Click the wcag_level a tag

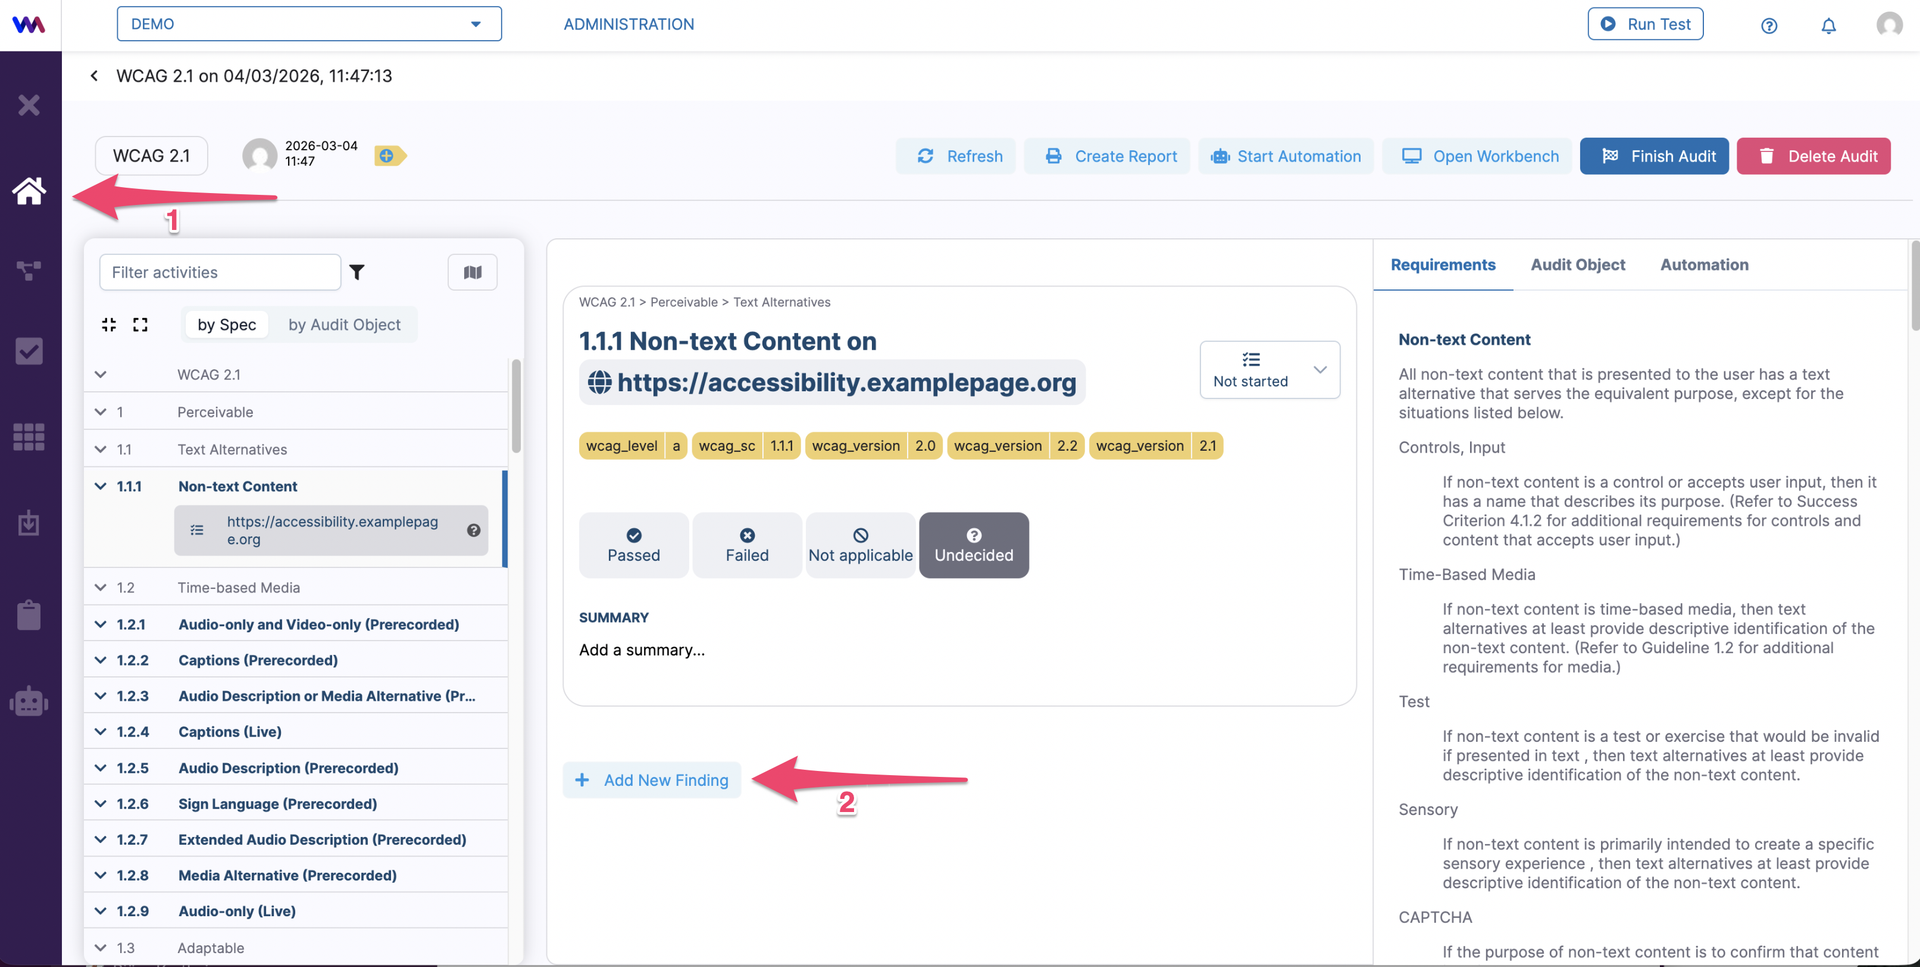(633, 446)
